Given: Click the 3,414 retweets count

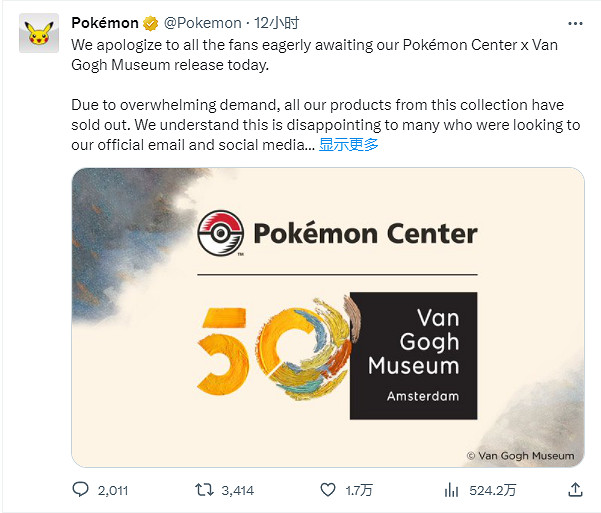Looking at the screenshot, I should click(x=236, y=490).
